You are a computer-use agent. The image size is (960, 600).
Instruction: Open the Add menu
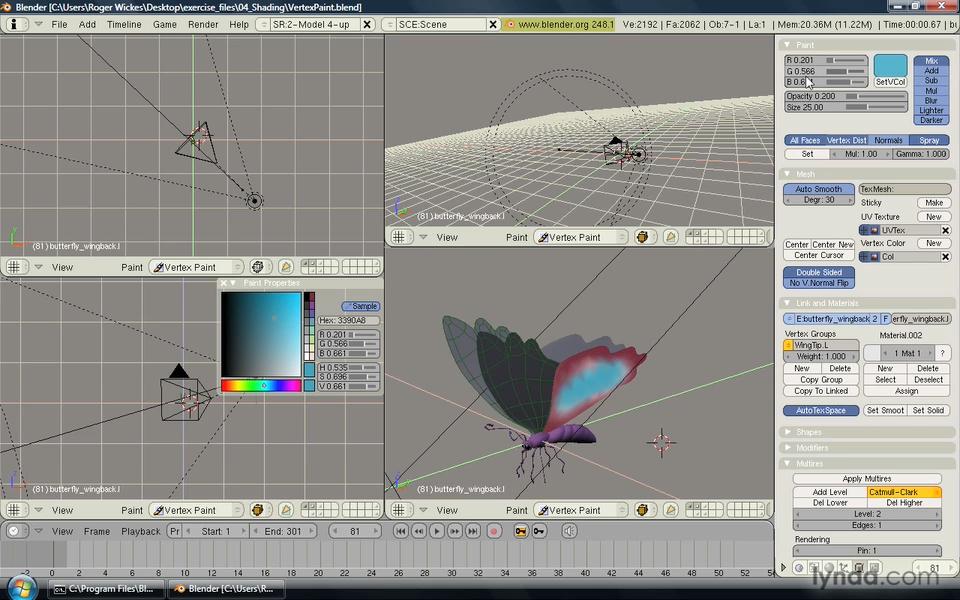coord(87,24)
